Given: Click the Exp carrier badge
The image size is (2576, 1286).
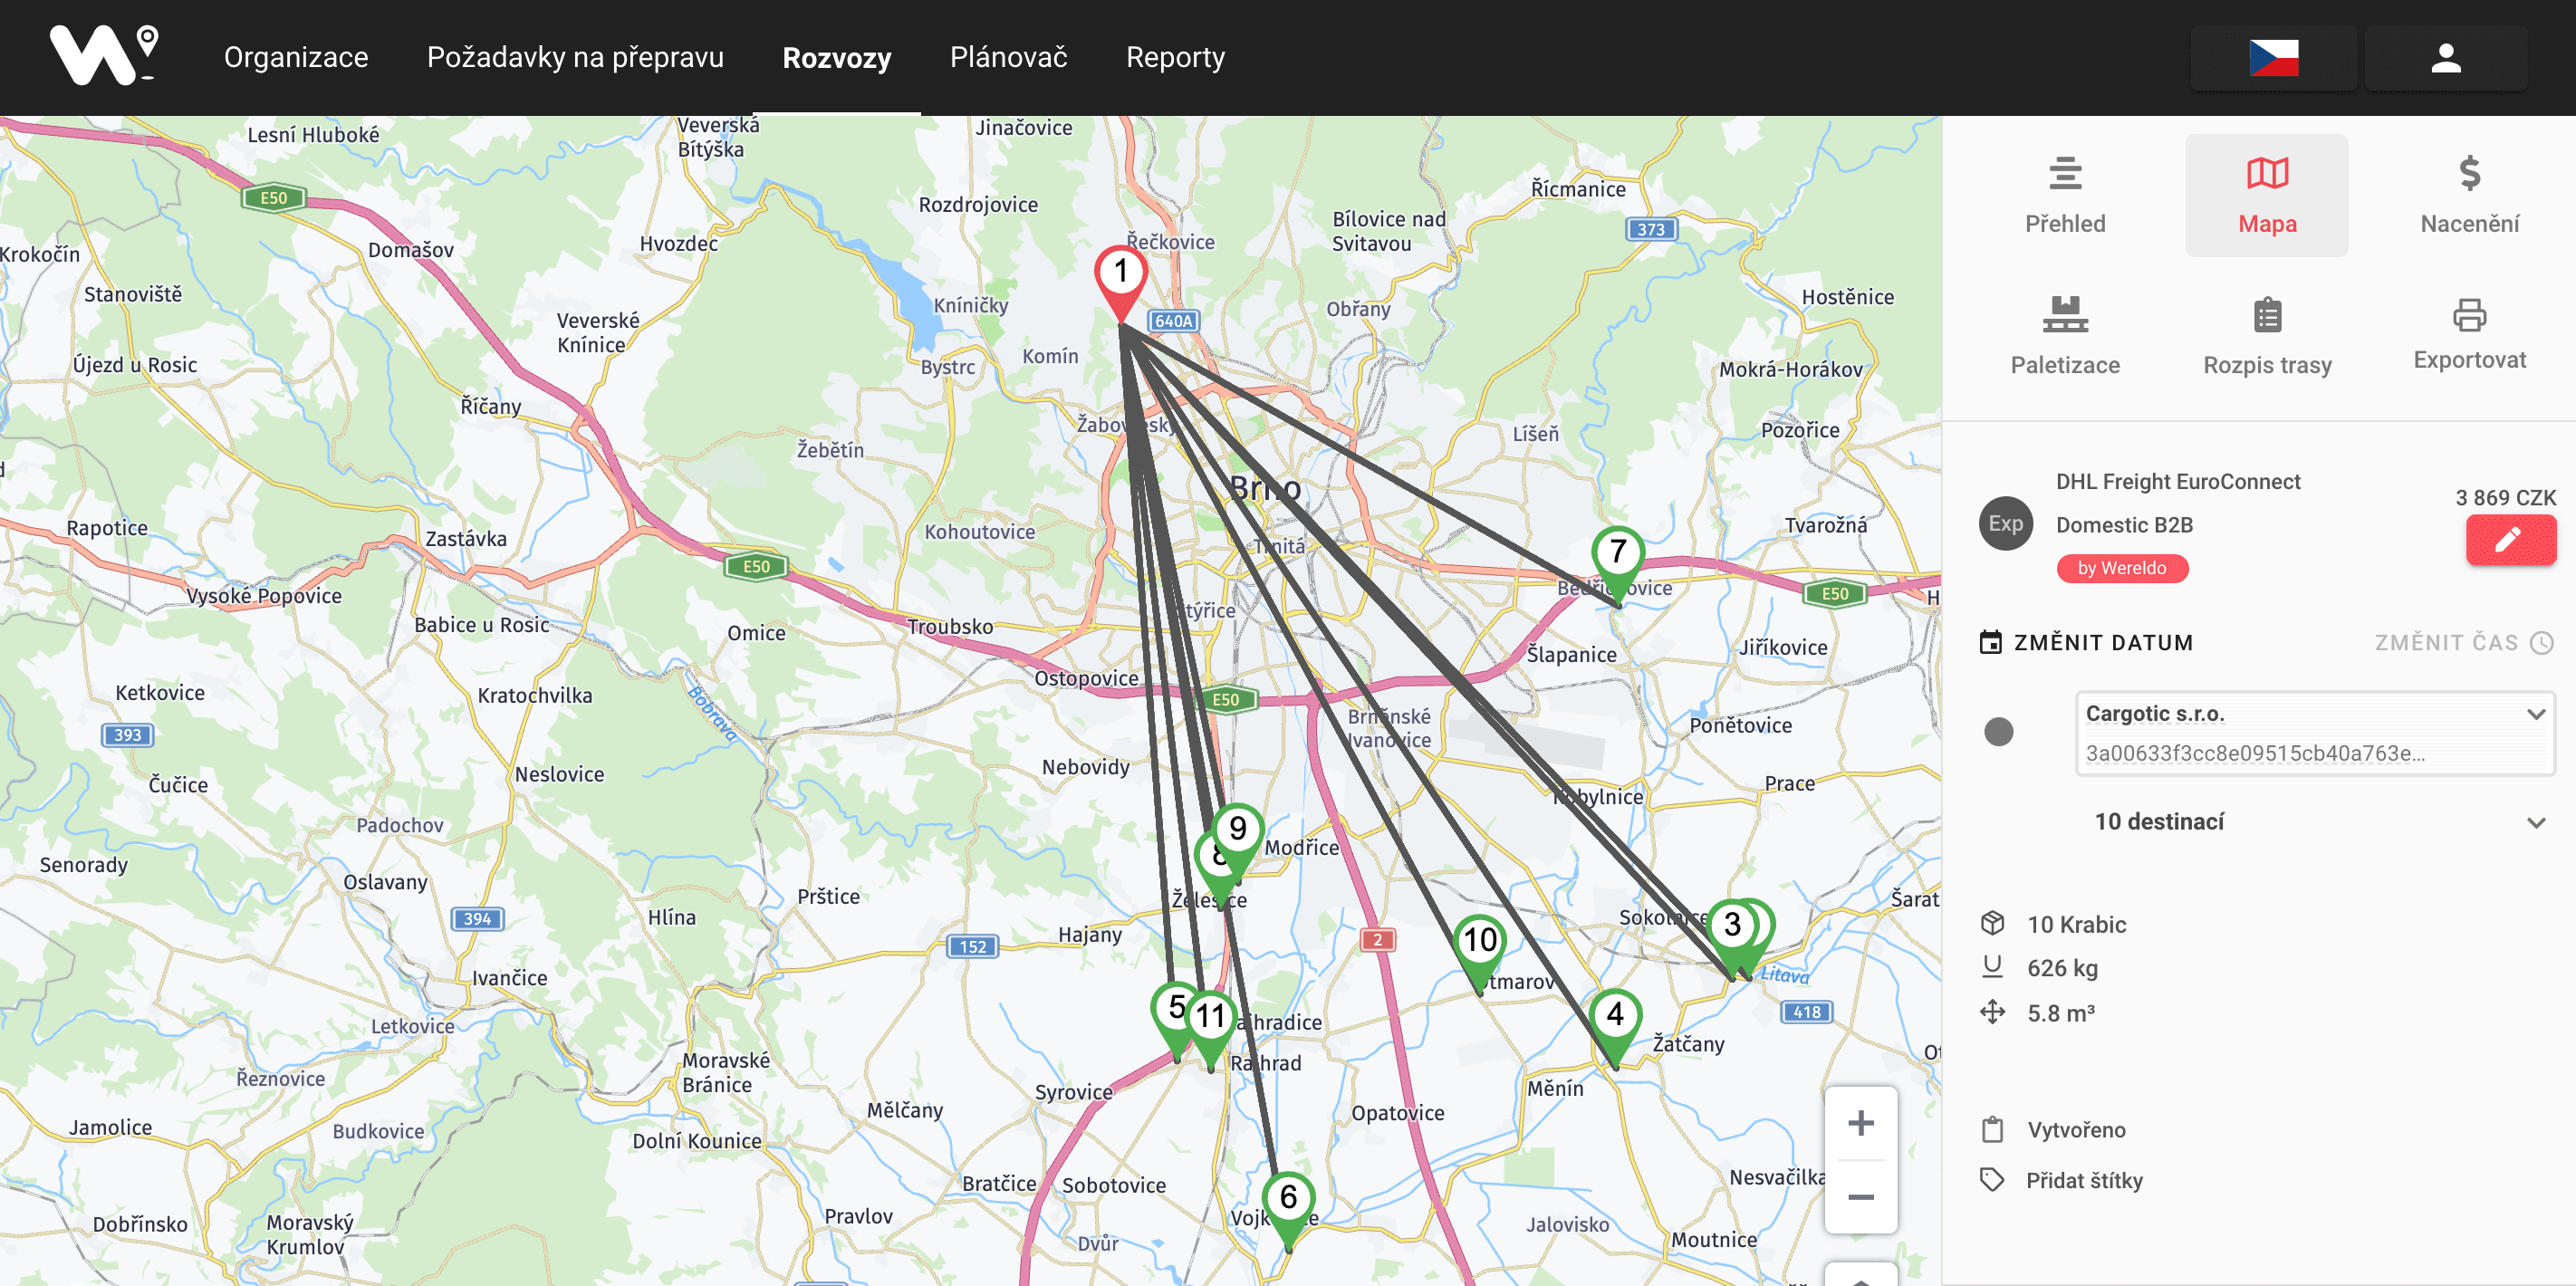Looking at the screenshot, I should (x=2005, y=523).
